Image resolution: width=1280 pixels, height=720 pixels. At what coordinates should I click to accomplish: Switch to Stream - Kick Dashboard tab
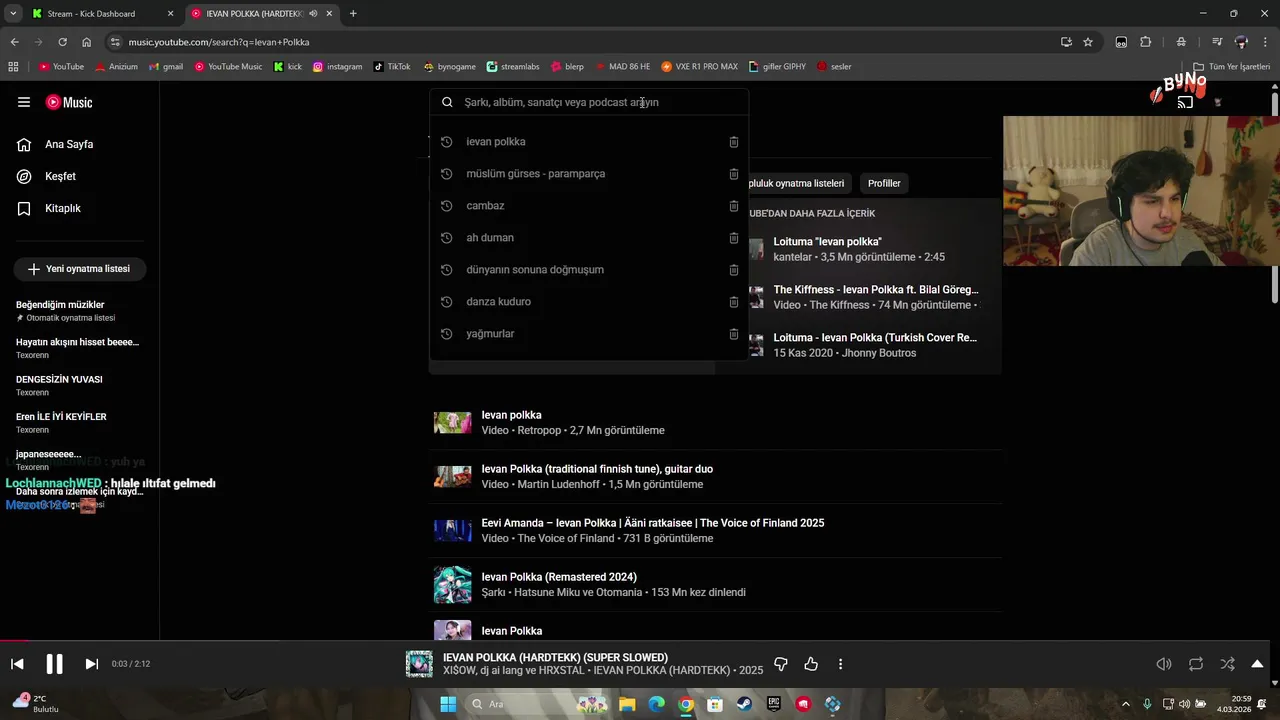(x=100, y=14)
